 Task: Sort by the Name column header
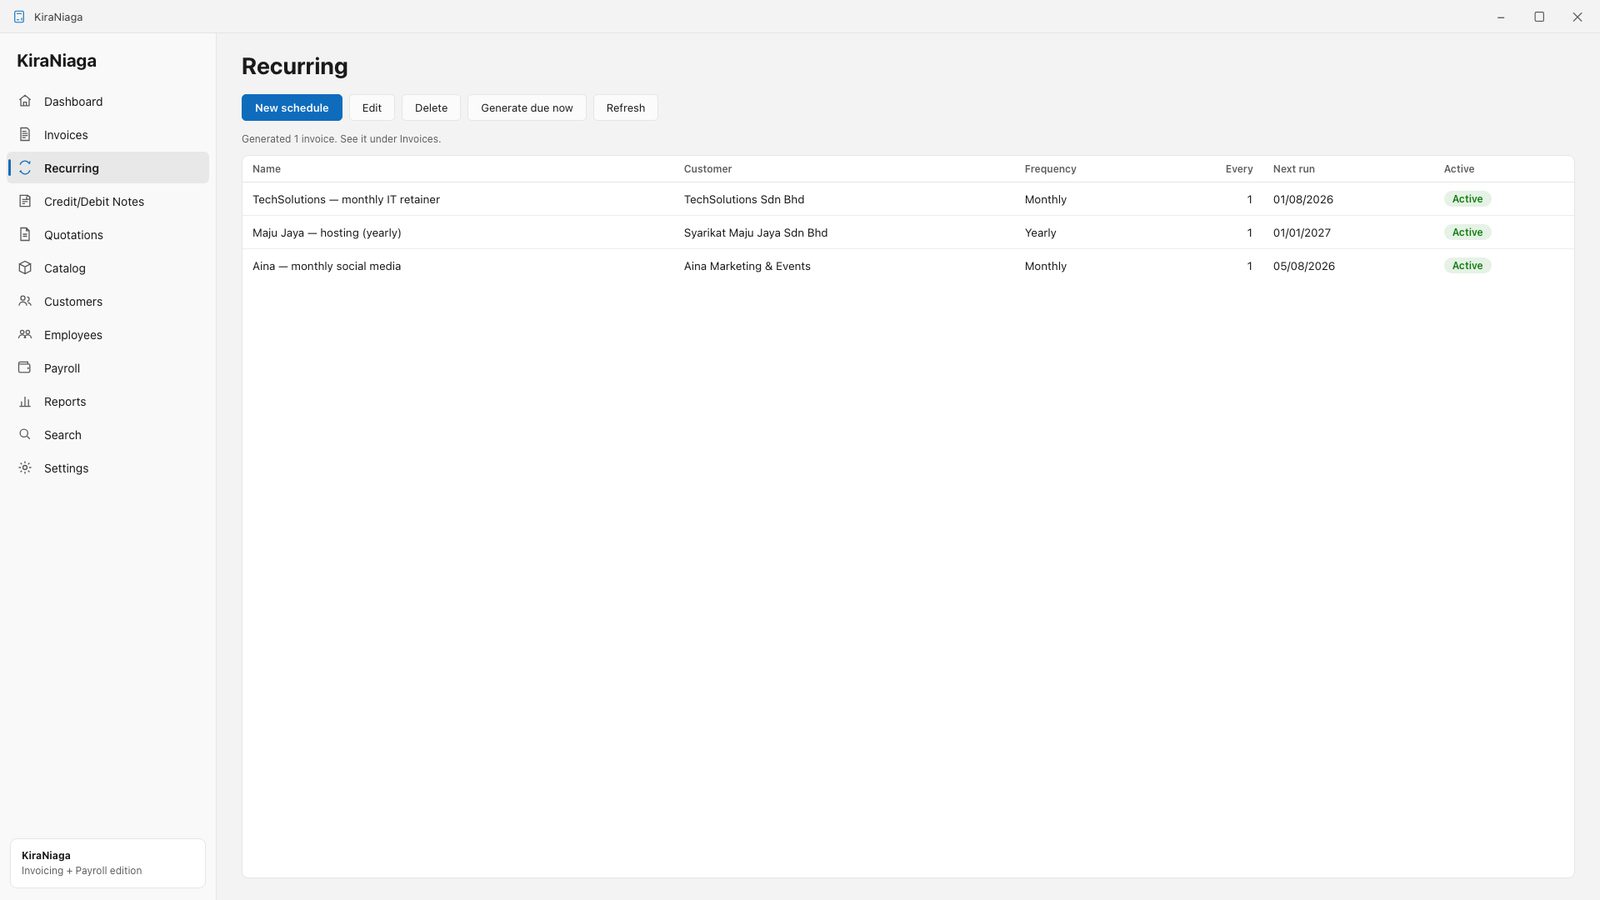click(267, 169)
